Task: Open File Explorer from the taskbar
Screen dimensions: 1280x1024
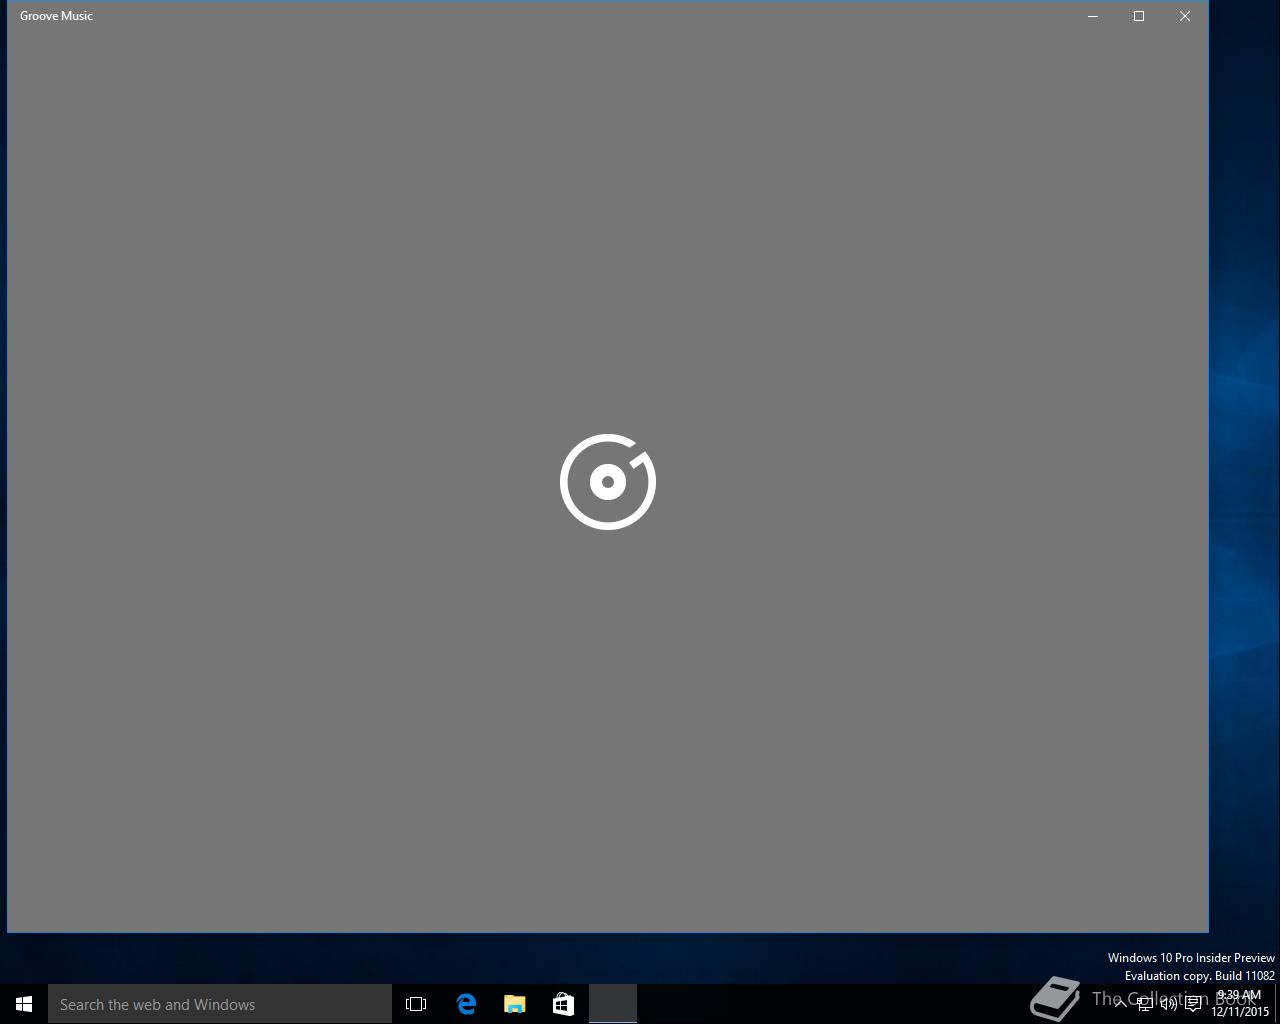Action: [515, 1004]
